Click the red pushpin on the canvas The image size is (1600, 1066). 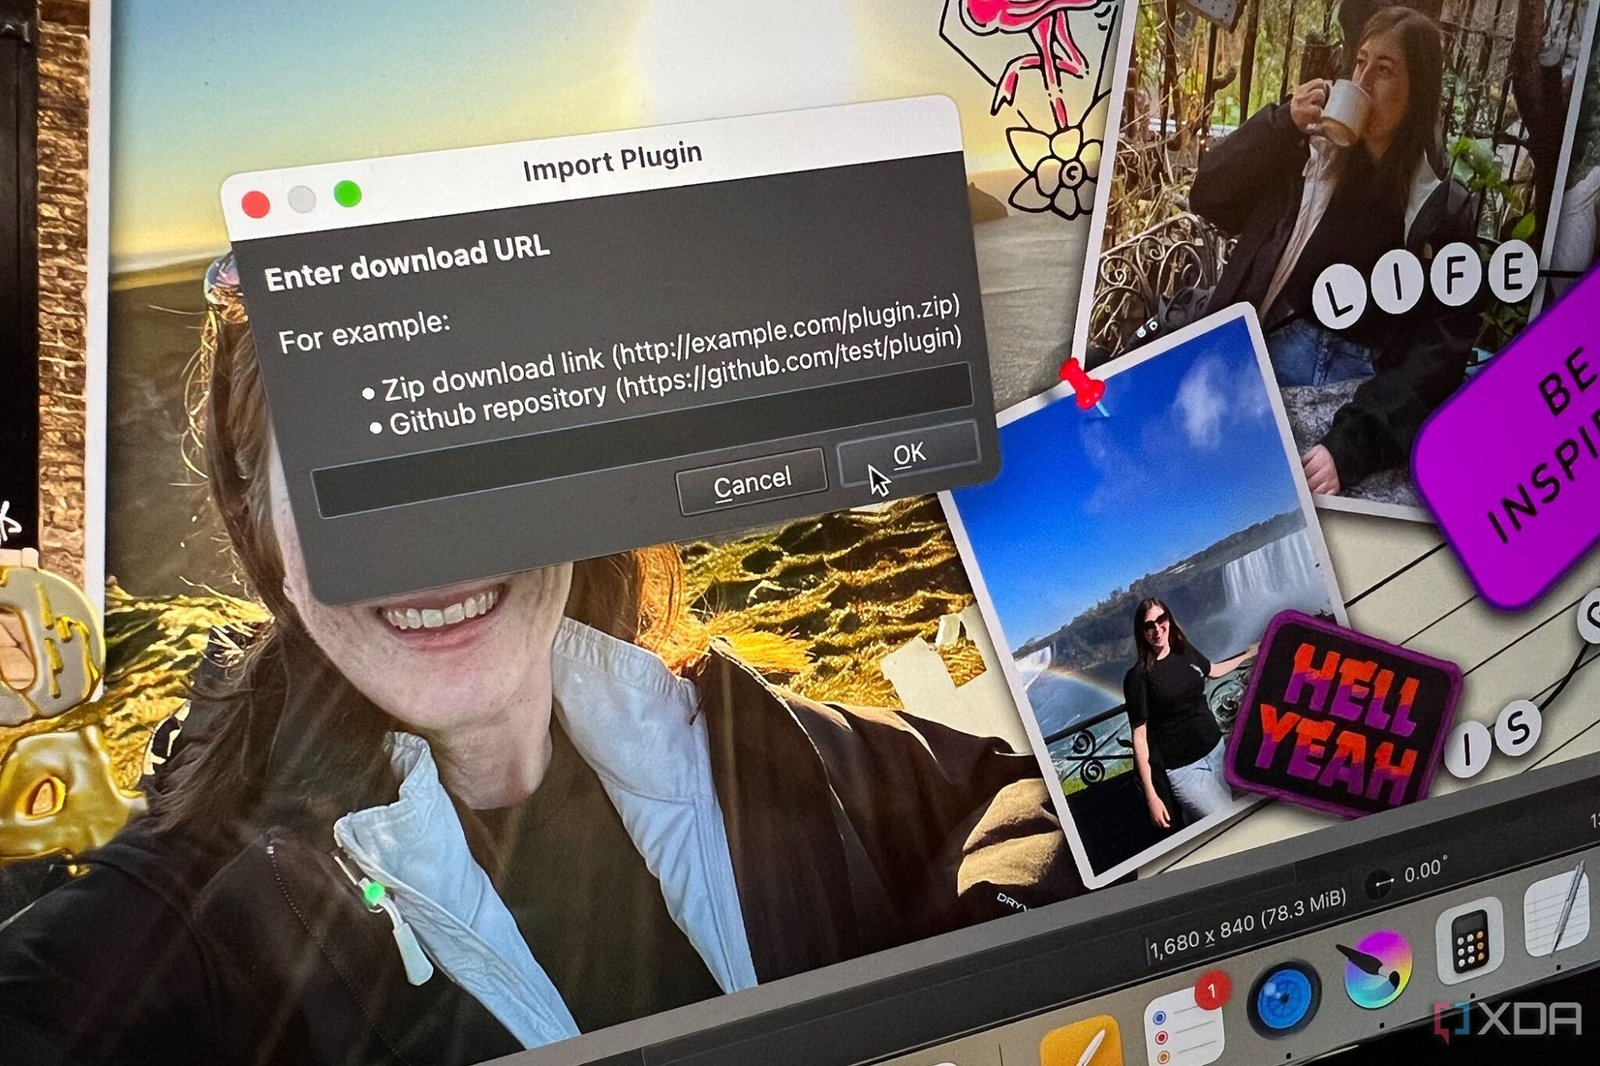click(1080, 383)
